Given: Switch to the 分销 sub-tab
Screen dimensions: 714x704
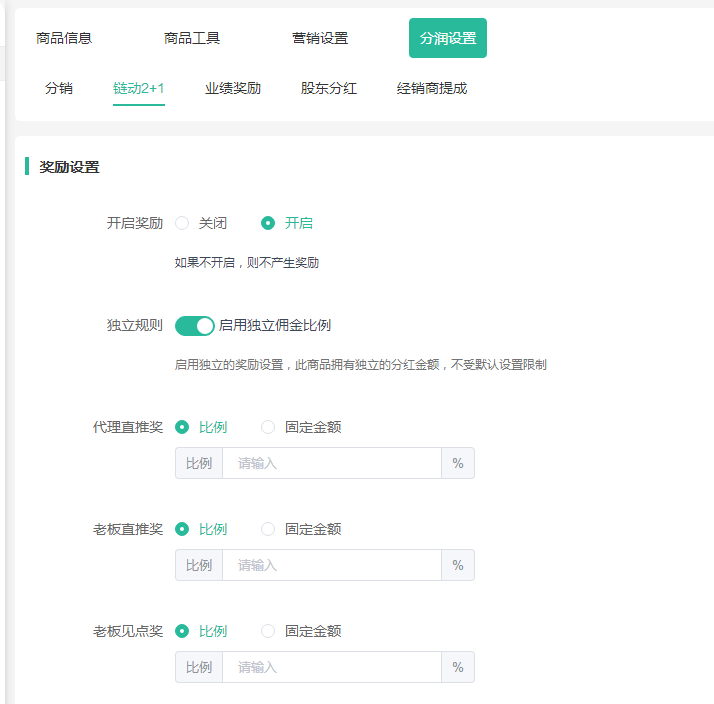Looking at the screenshot, I should [x=59, y=88].
